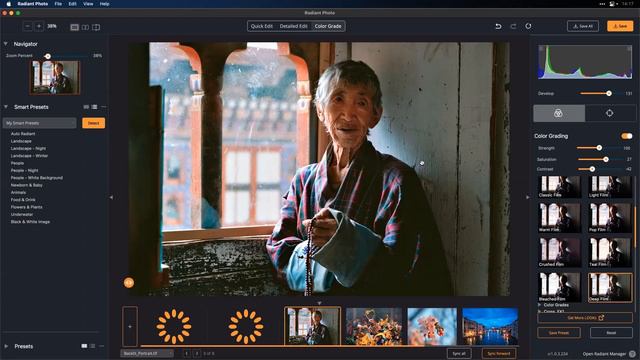
Task: Select the color circles grading tab icon
Action: 558,113
